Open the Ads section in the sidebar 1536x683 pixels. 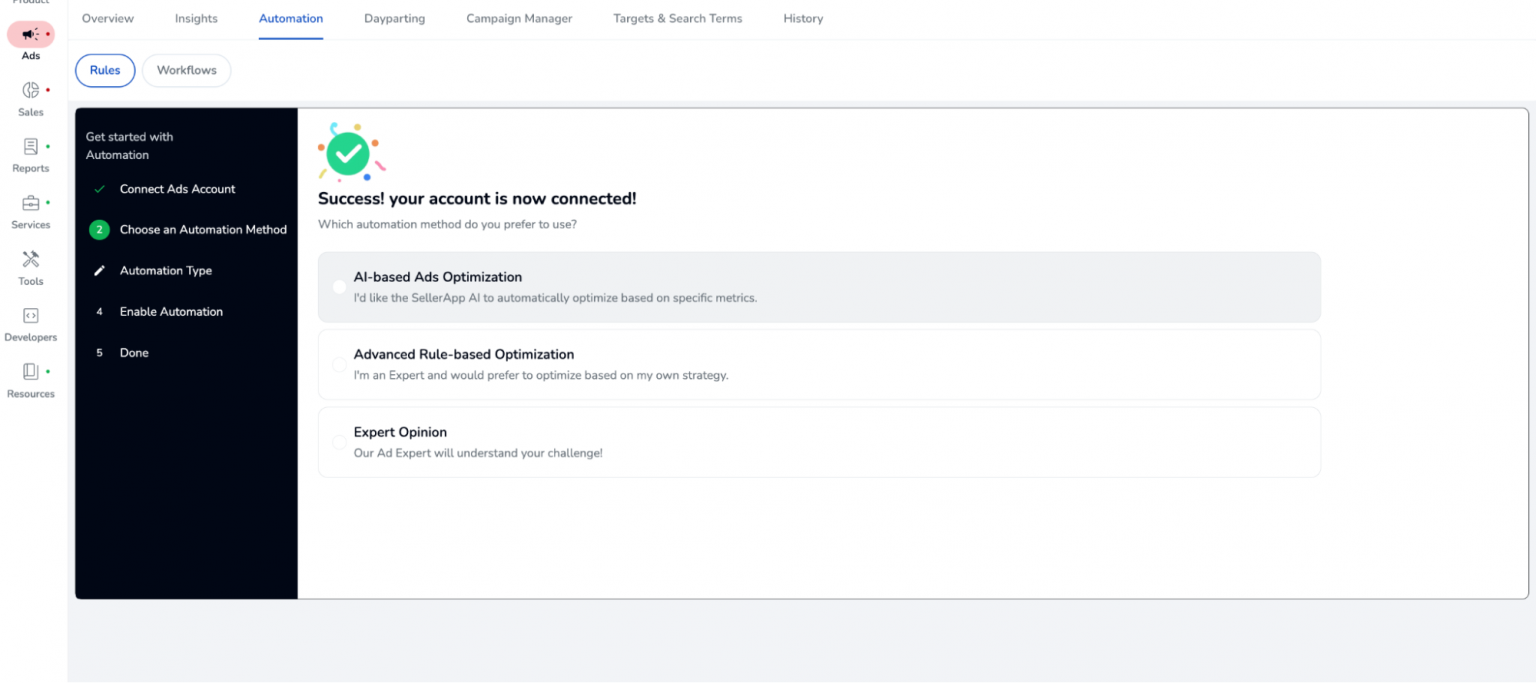tap(30, 40)
